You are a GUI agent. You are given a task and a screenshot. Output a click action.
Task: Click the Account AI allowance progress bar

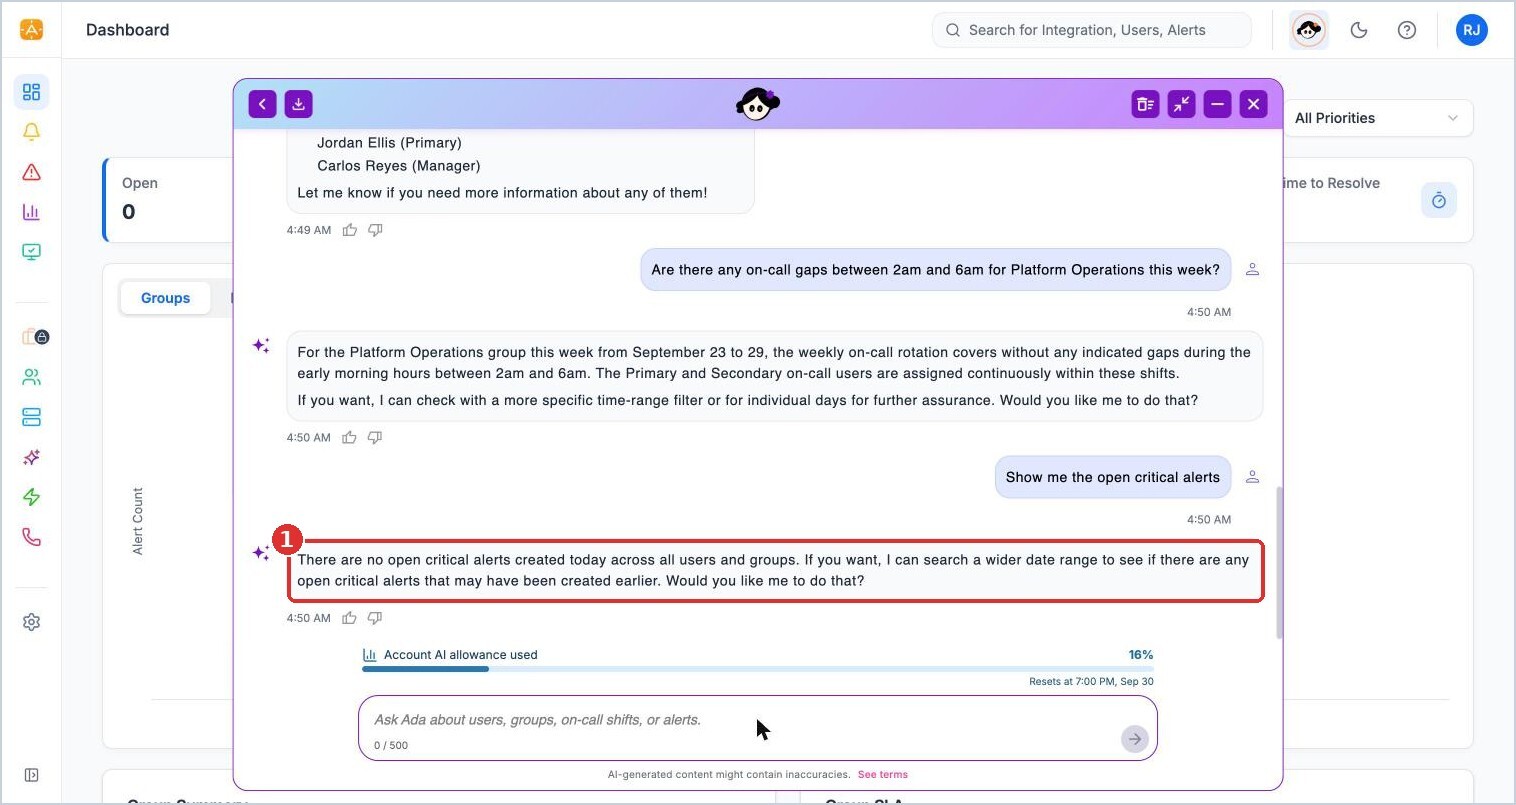(758, 669)
